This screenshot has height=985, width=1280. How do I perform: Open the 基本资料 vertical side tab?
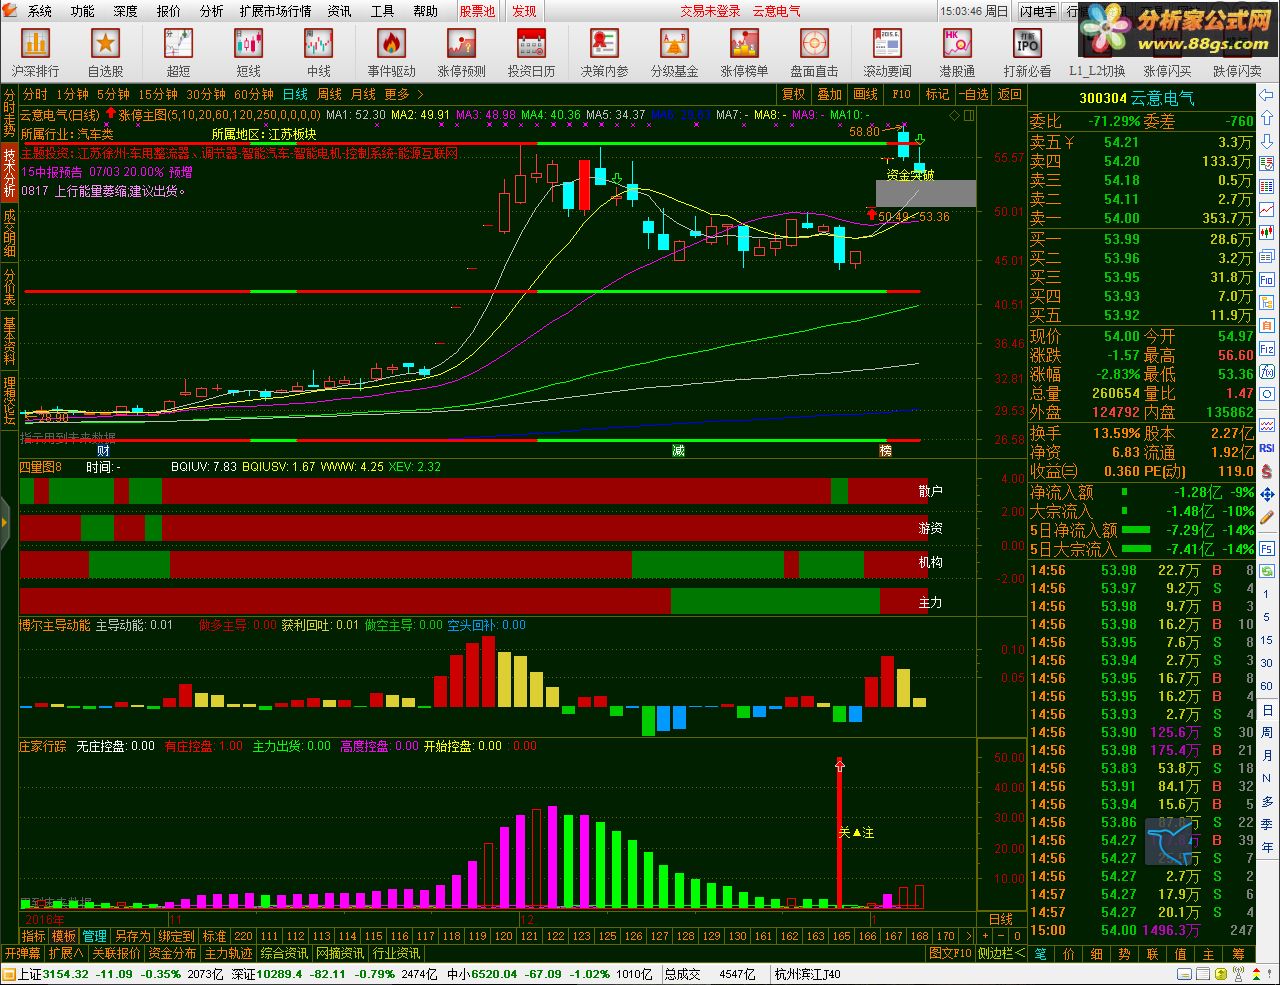coord(9,342)
